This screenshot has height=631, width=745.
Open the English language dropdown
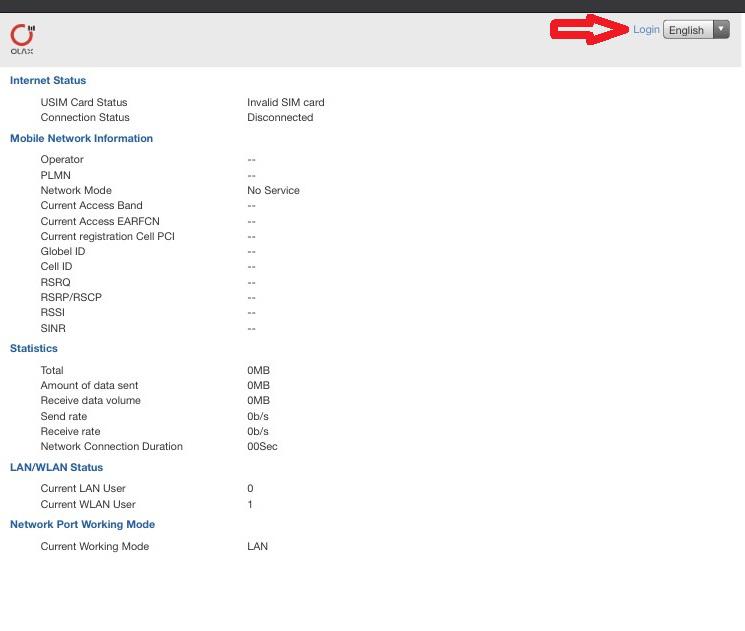pyautogui.click(x=696, y=30)
